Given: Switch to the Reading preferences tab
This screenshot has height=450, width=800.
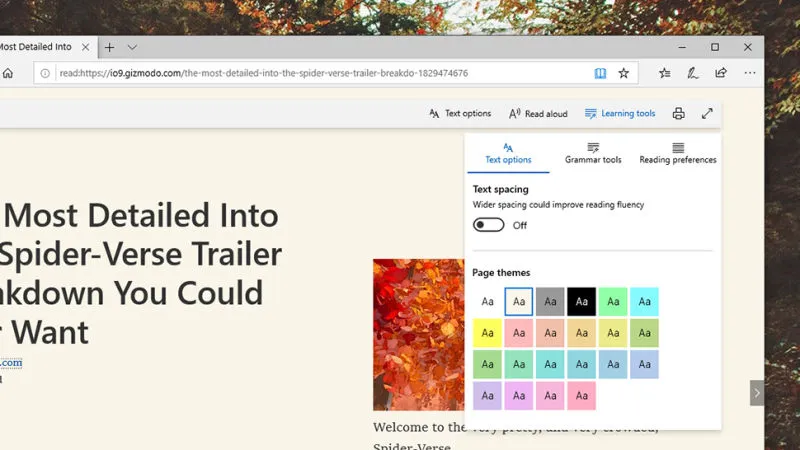Looking at the screenshot, I should [677, 153].
